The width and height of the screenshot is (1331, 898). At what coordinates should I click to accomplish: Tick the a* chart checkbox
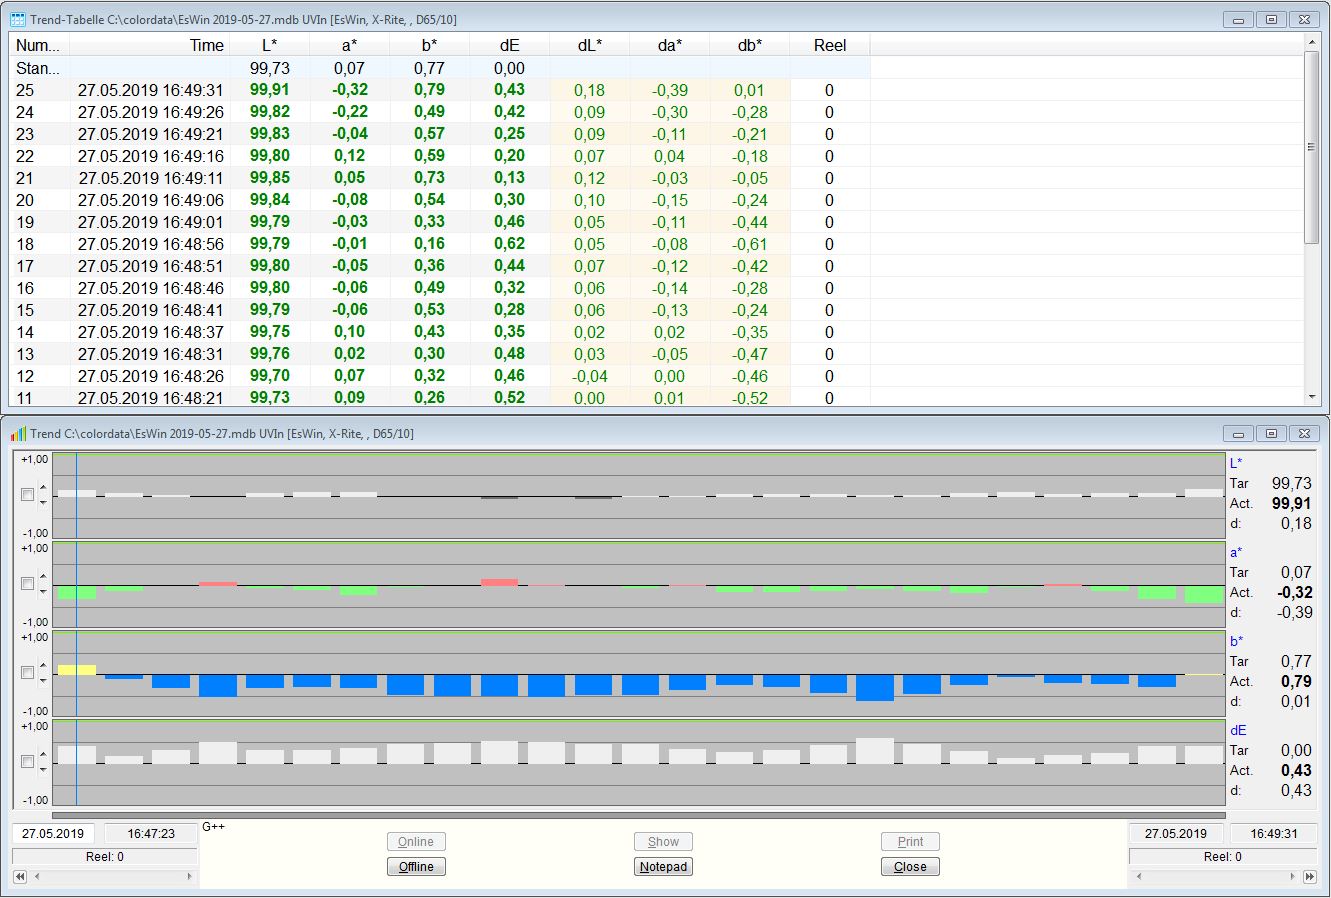pos(28,584)
